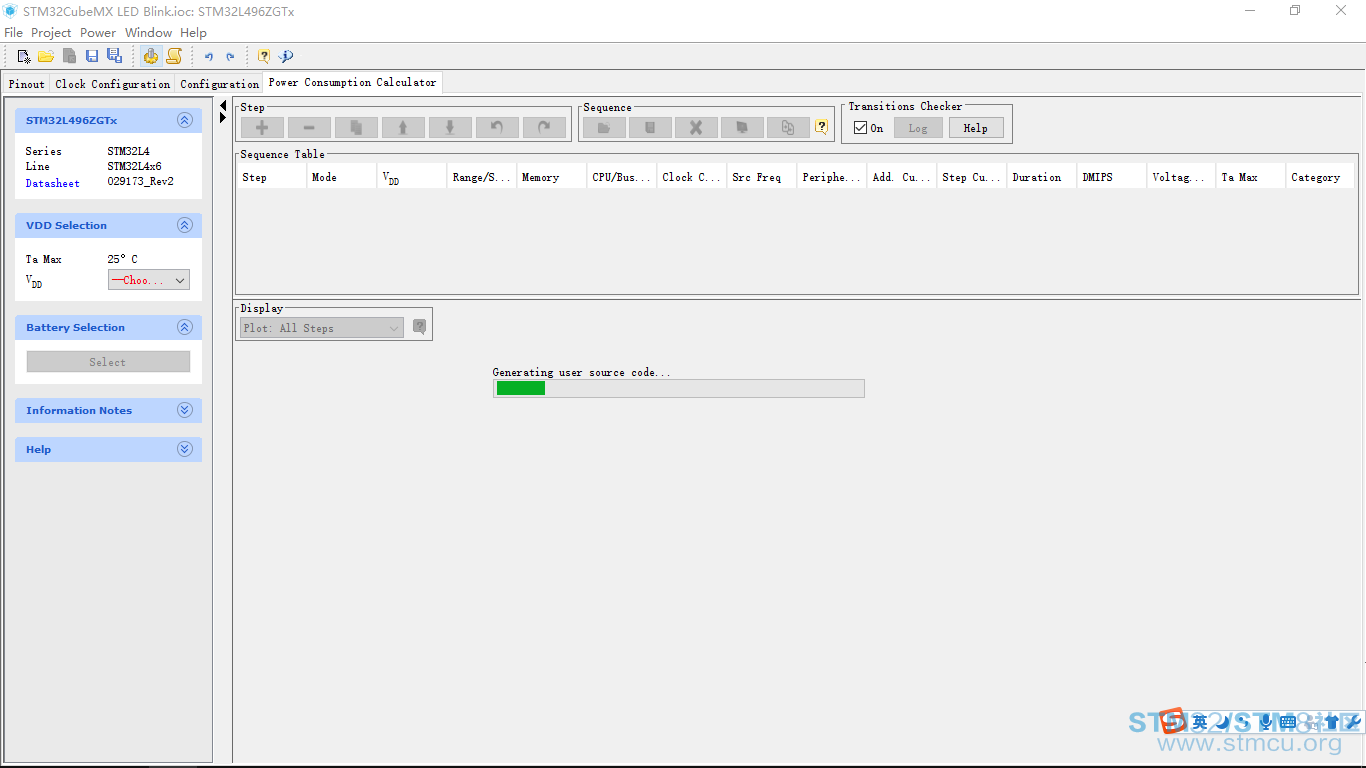Click the Src Freq column header

pyautogui.click(x=762, y=177)
